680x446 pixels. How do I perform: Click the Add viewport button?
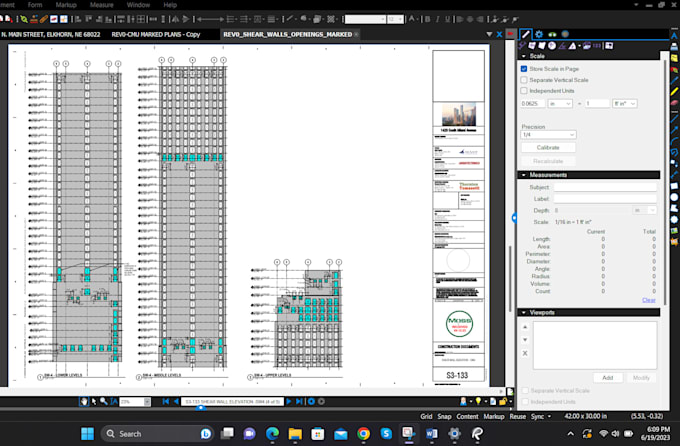(608, 378)
